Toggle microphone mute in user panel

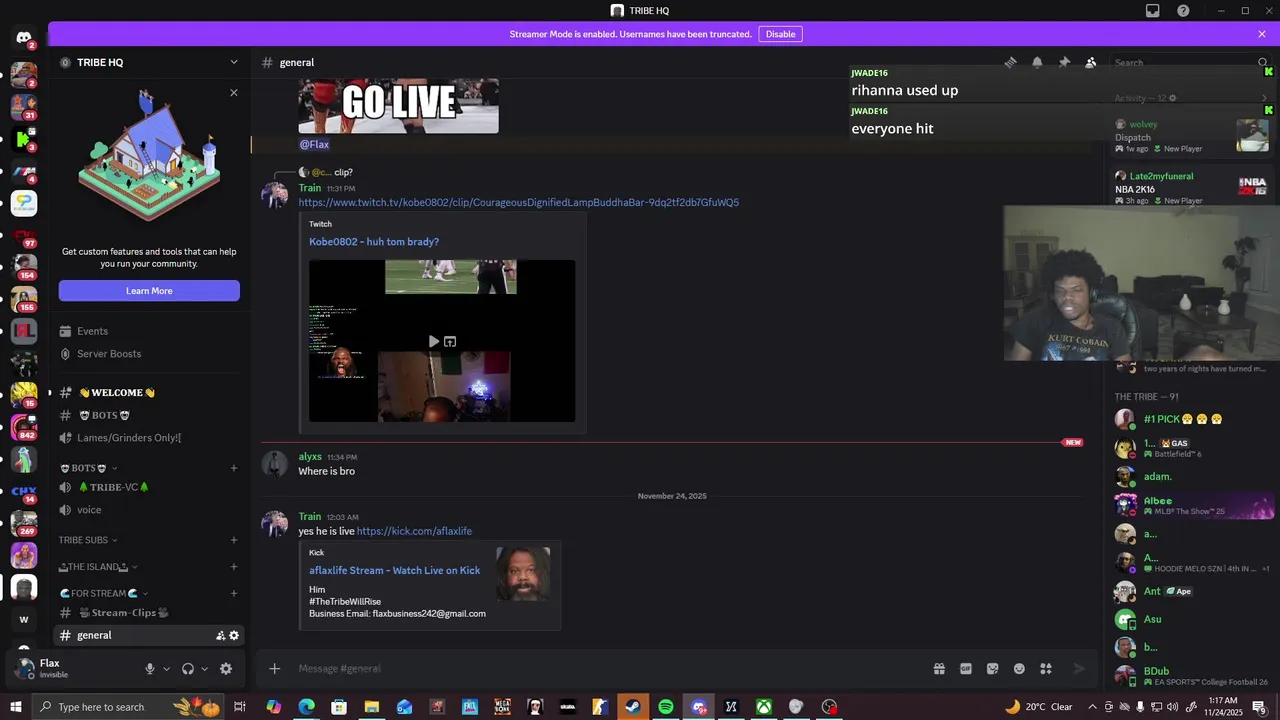coord(150,668)
